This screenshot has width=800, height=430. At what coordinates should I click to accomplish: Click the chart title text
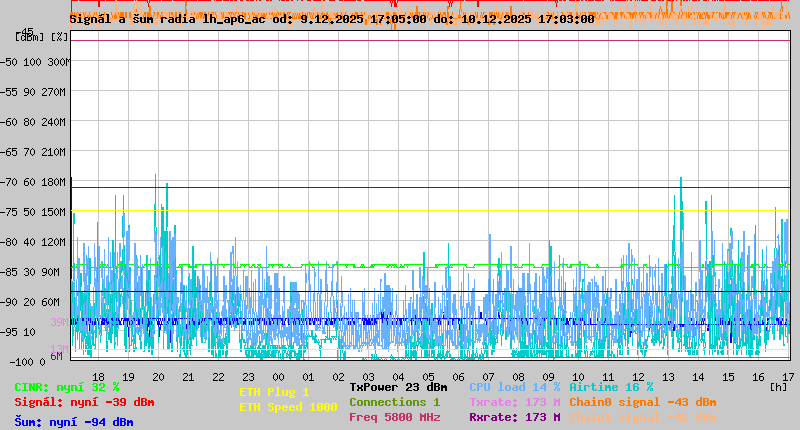click(331, 18)
